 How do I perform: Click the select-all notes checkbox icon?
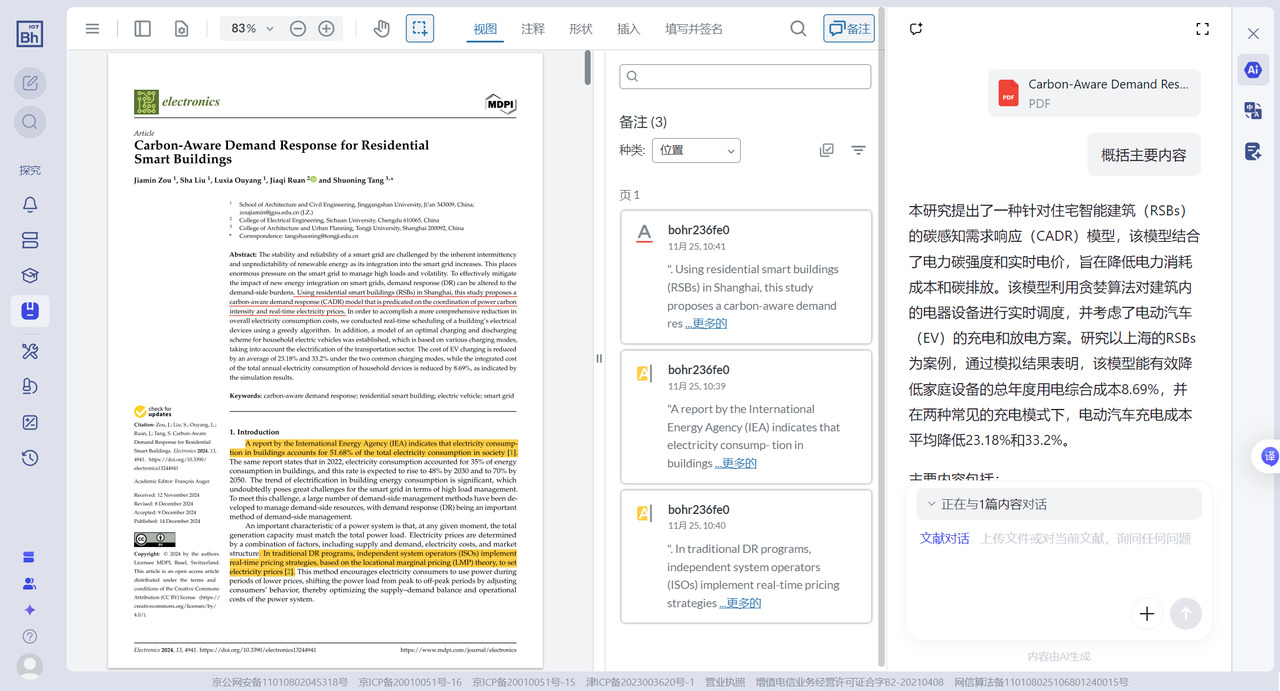point(827,150)
